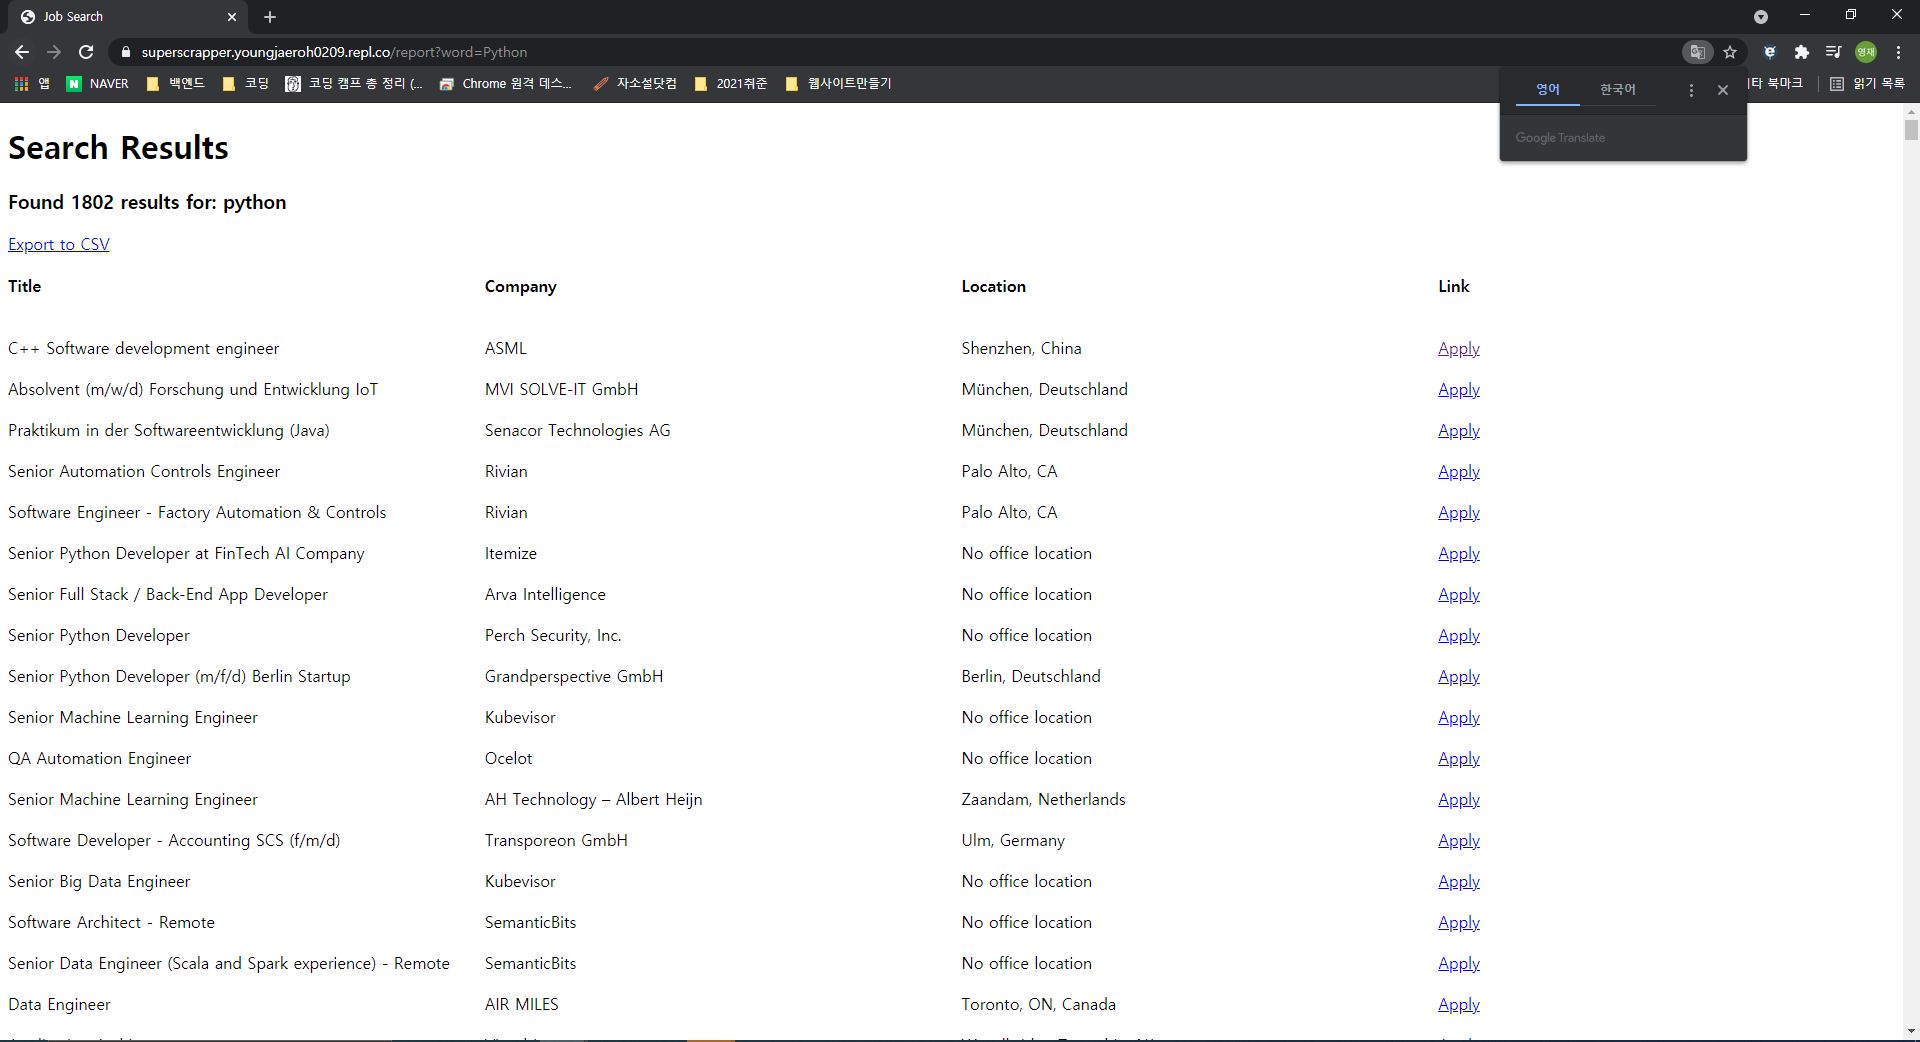Screen dimensions: 1920x1042
Task: Open a new browser tab
Action: [270, 17]
